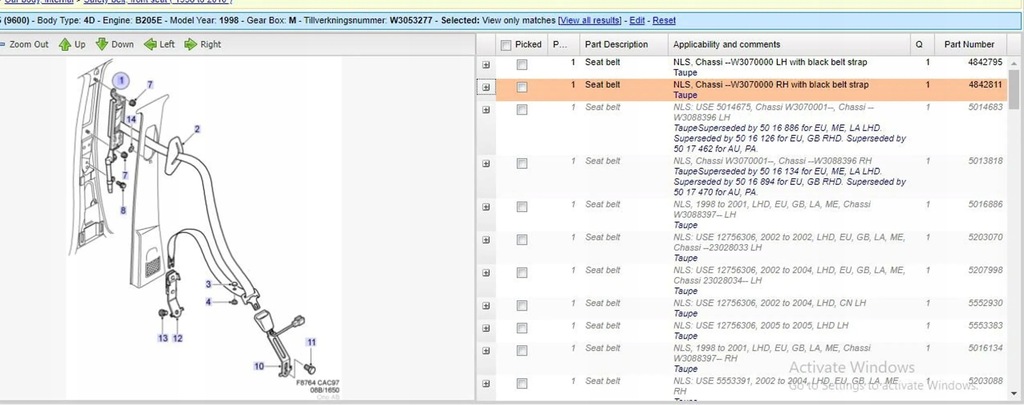This screenshot has width=1024, height=405.
Task: Select callout number 14 in the diagram
Action: (x=131, y=120)
